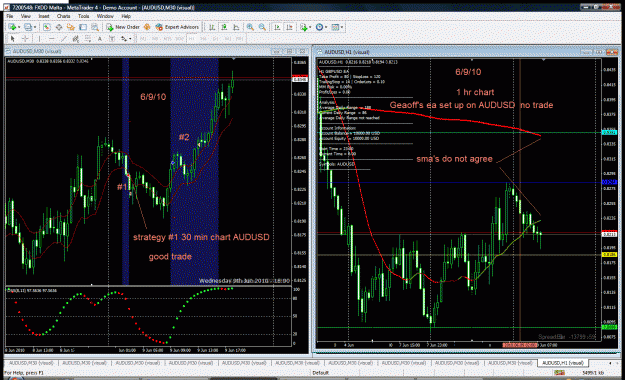Toggle the Expert Advisors button
This screenshot has width=625, height=380.
coord(177,27)
